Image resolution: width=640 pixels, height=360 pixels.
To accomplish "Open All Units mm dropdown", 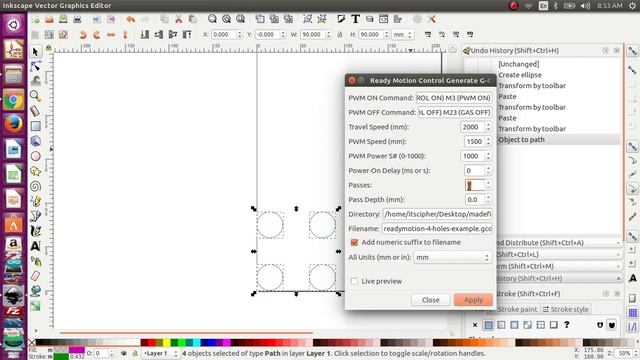I will click(453, 258).
